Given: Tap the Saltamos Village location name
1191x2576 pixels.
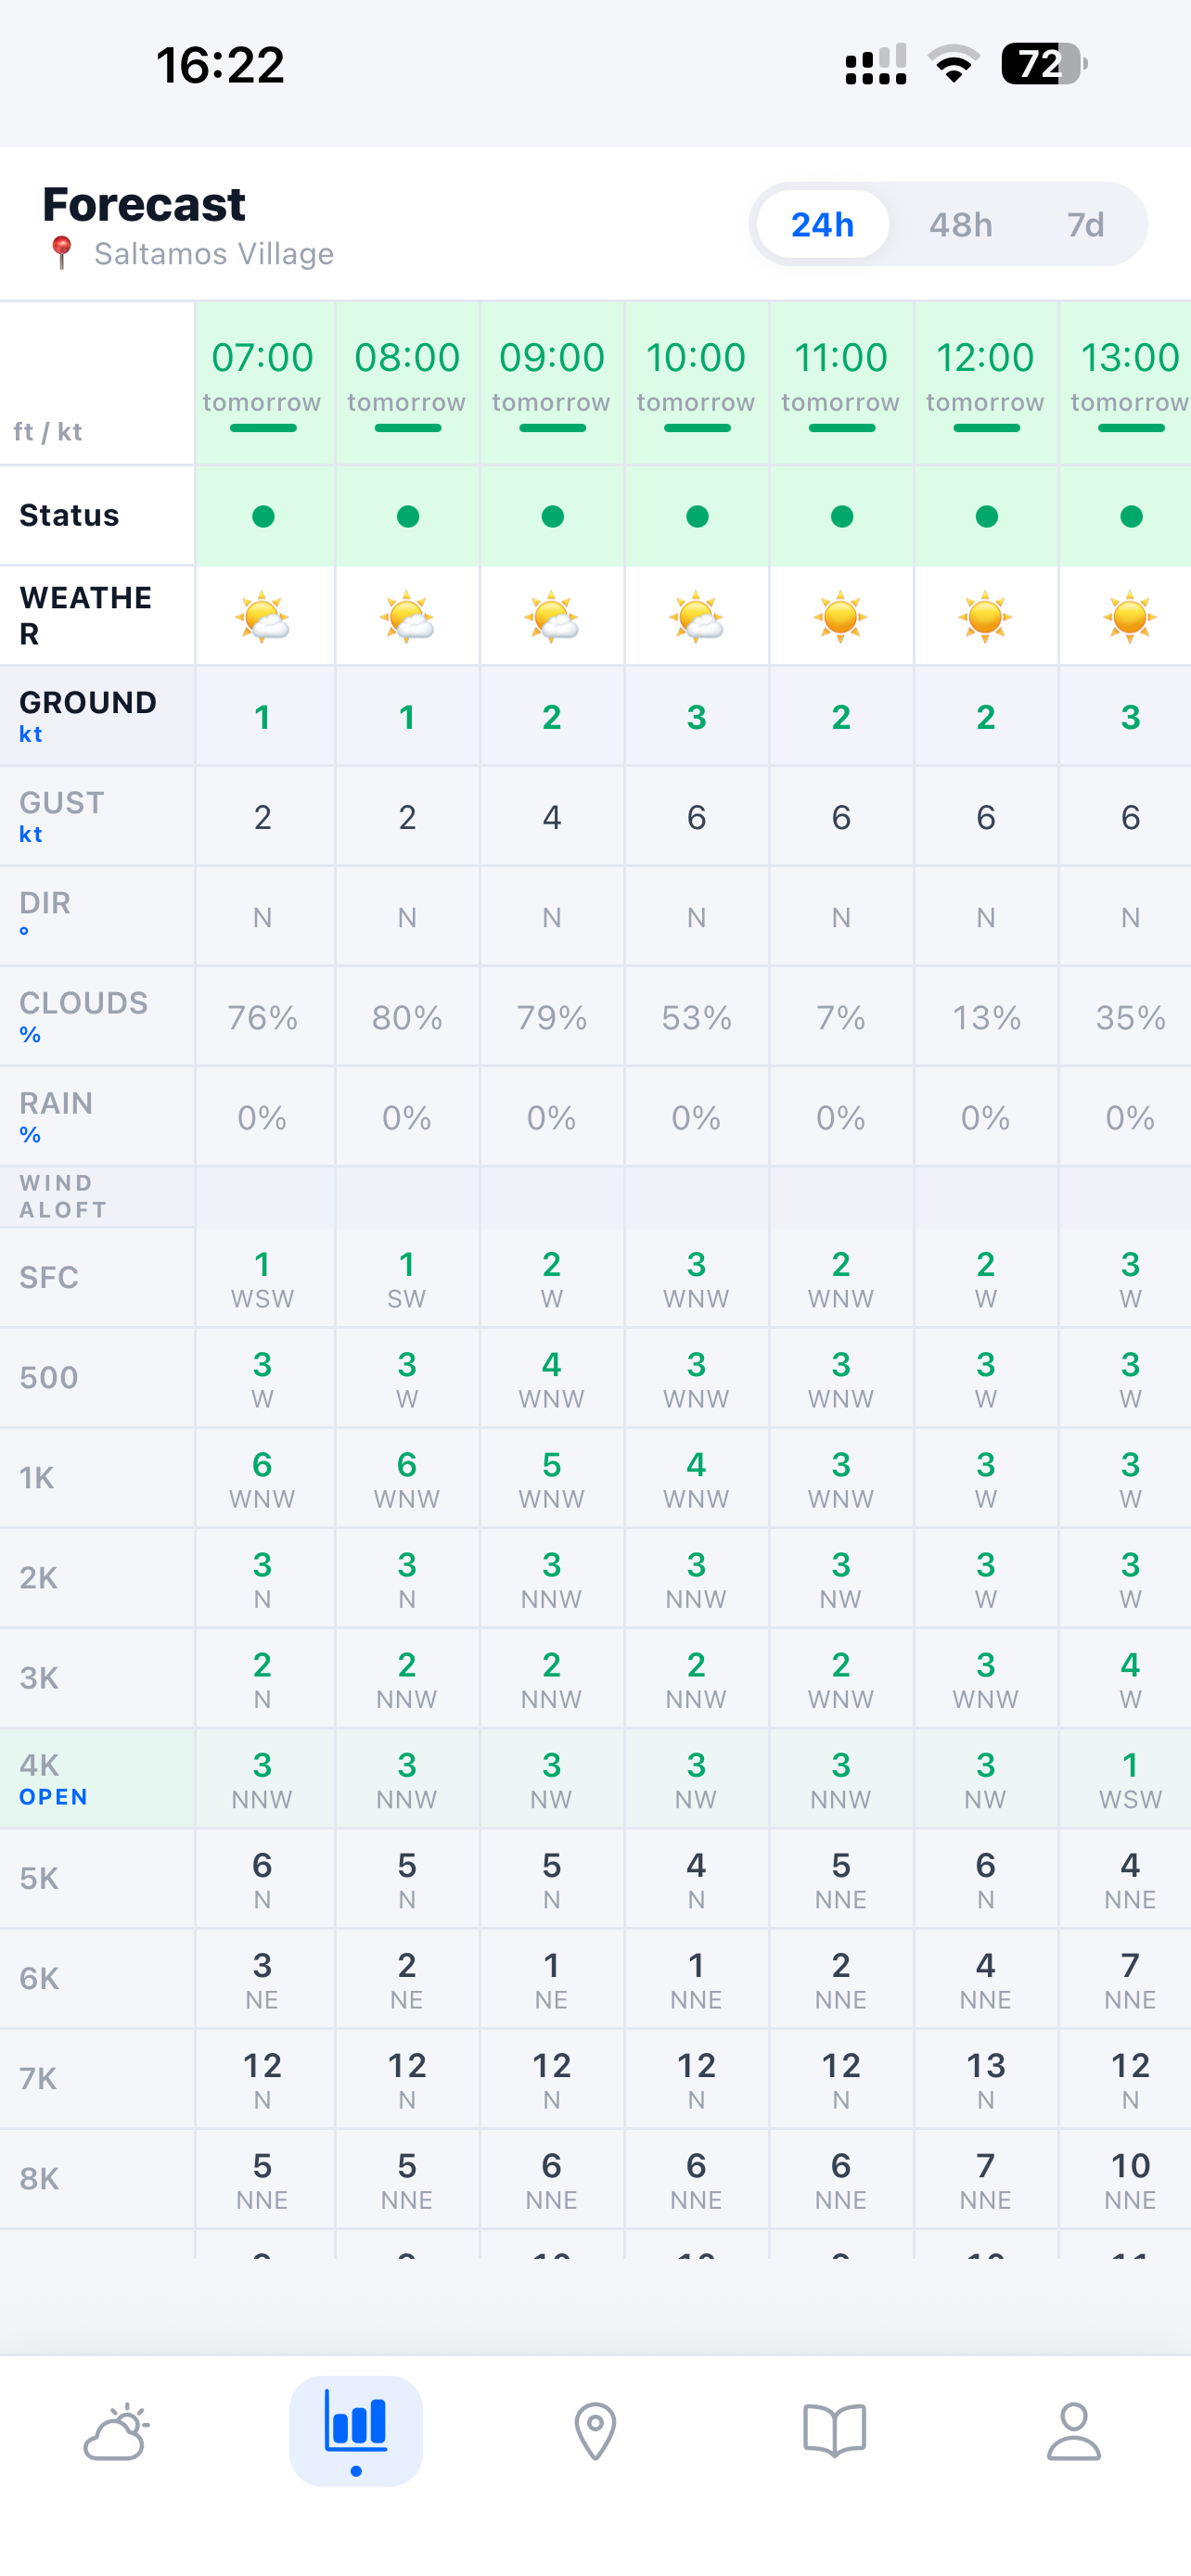Looking at the screenshot, I should pos(214,254).
